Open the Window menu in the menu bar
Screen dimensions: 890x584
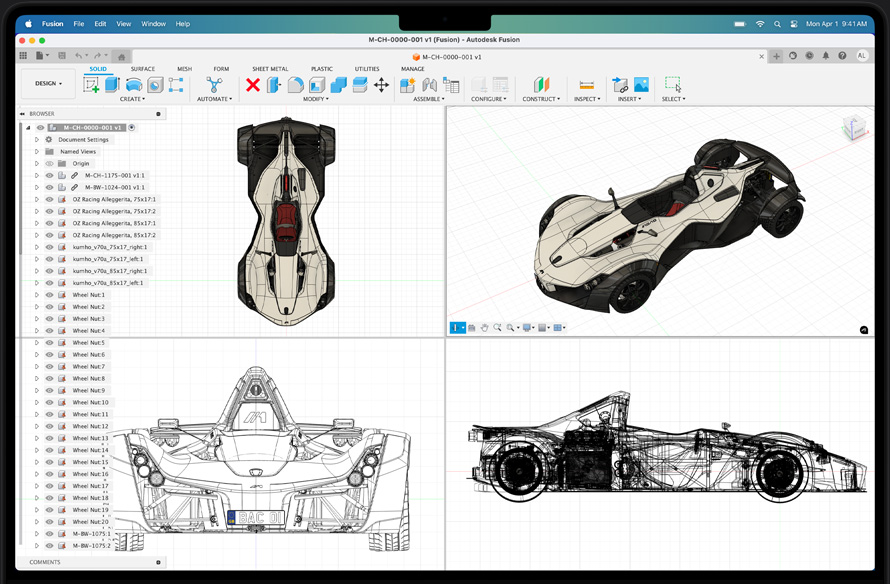pos(152,23)
